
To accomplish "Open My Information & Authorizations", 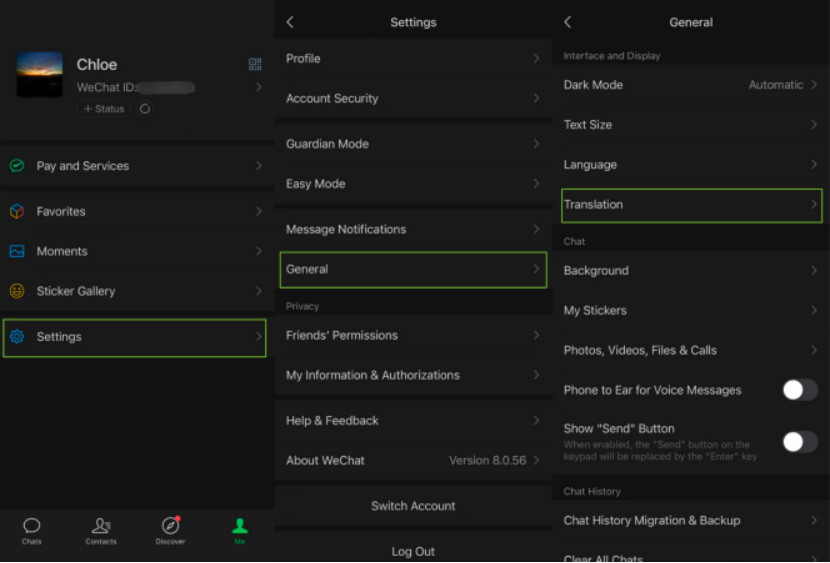I will pyautogui.click(x=413, y=375).
